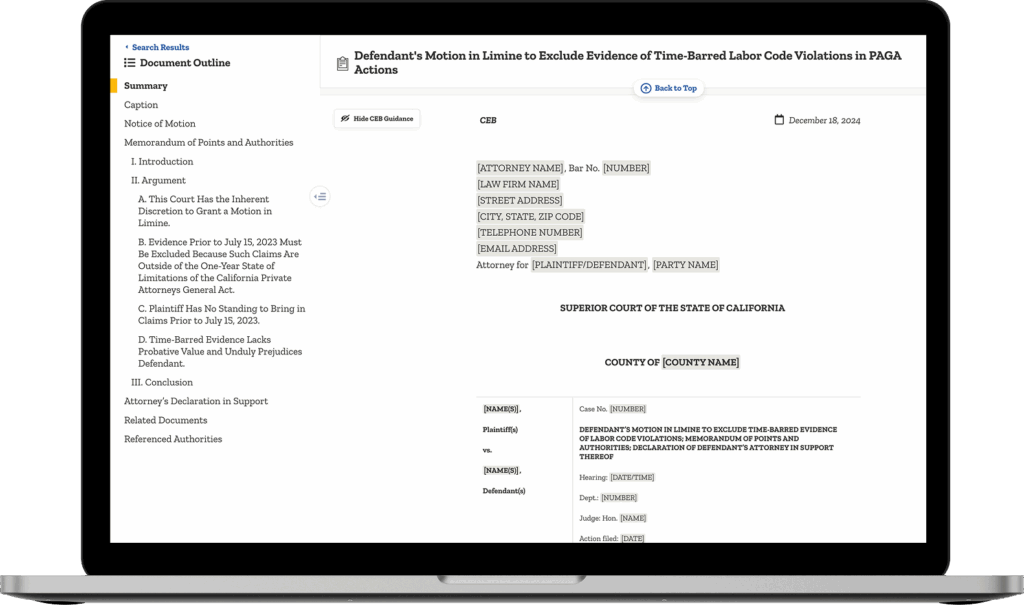Click the calendar icon next to date

[779, 120]
